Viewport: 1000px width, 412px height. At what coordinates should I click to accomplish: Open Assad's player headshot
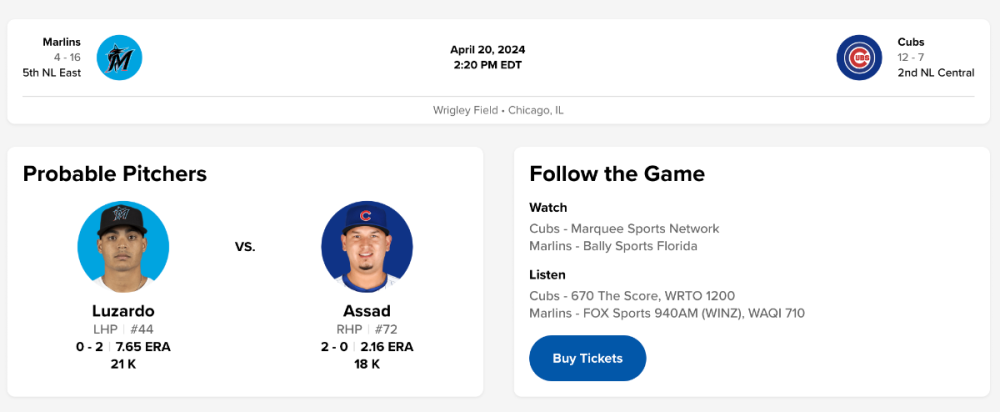click(x=366, y=247)
